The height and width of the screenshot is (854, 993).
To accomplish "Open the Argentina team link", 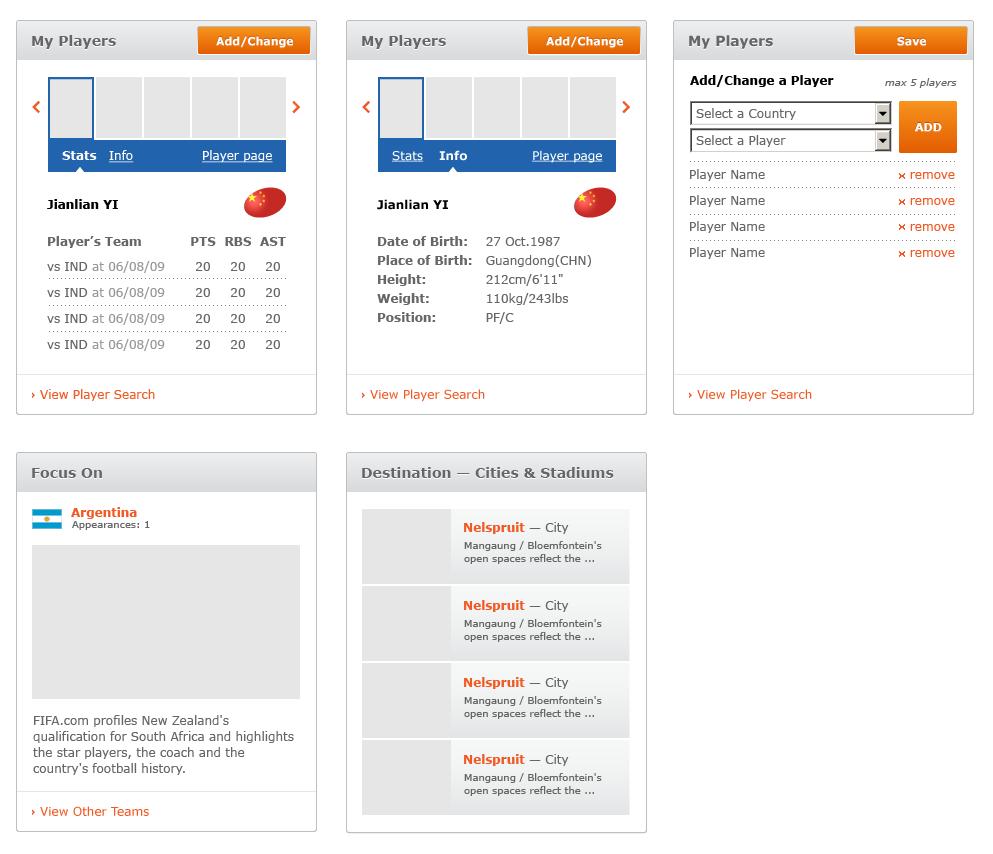I will tap(104, 512).
